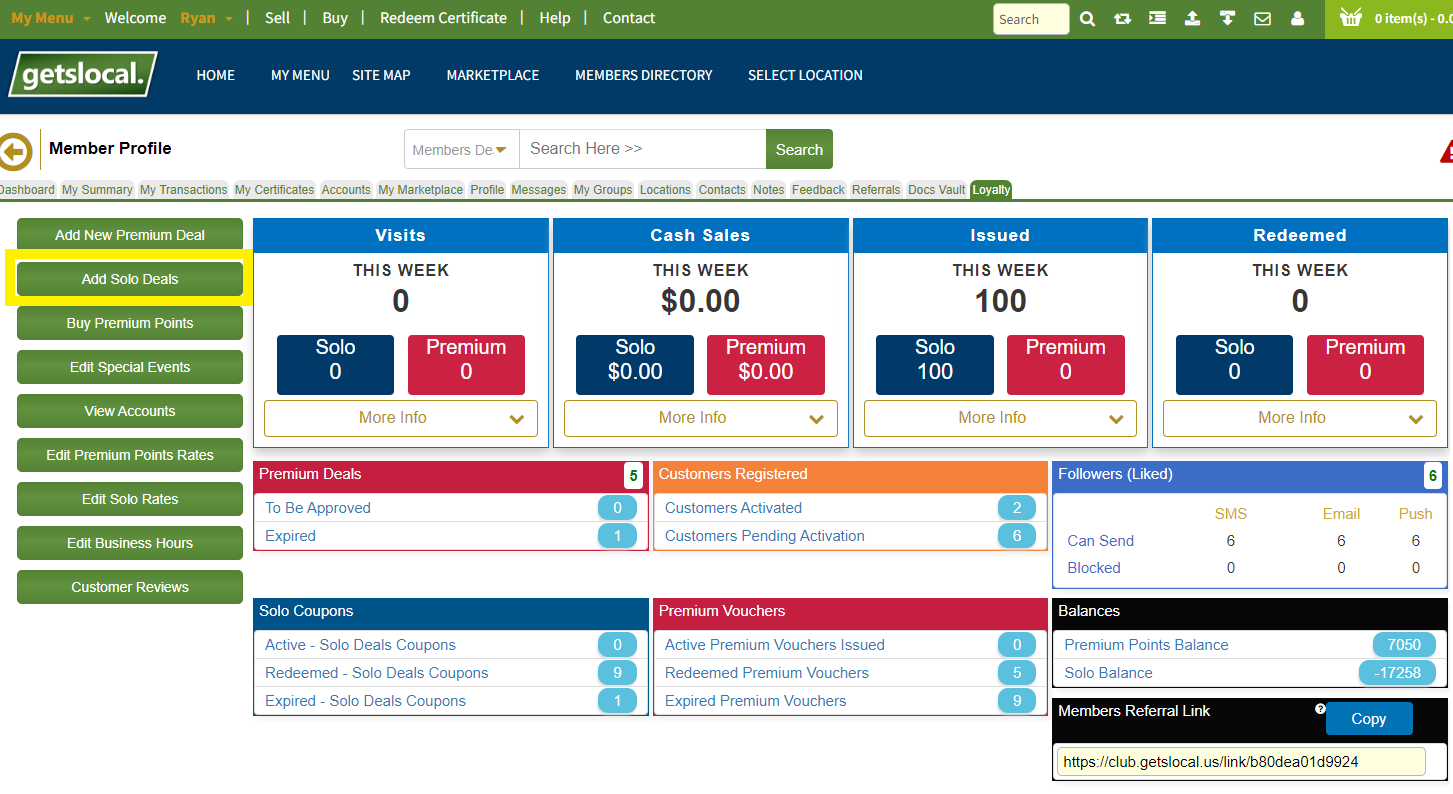Select the Loyalty tab
The image size is (1453, 794).
coord(992,190)
